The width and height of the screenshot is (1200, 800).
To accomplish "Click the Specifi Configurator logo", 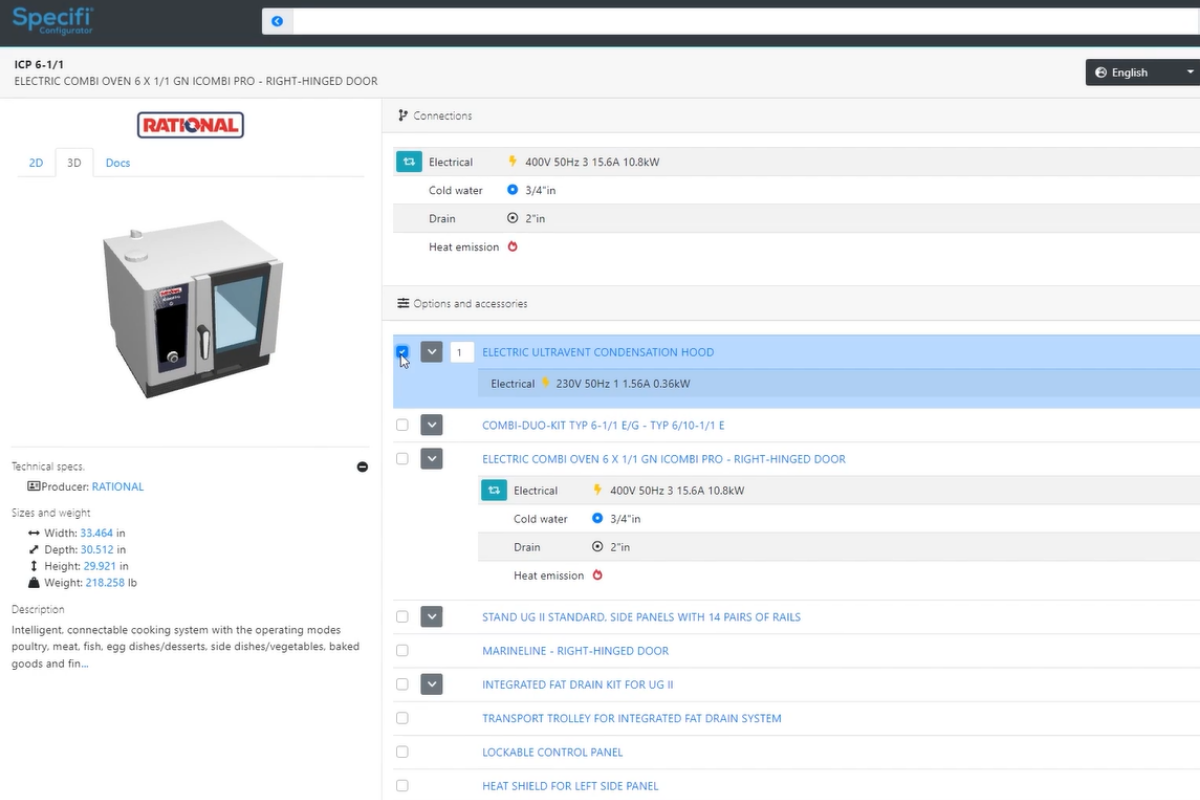I will [x=53, y=19].
